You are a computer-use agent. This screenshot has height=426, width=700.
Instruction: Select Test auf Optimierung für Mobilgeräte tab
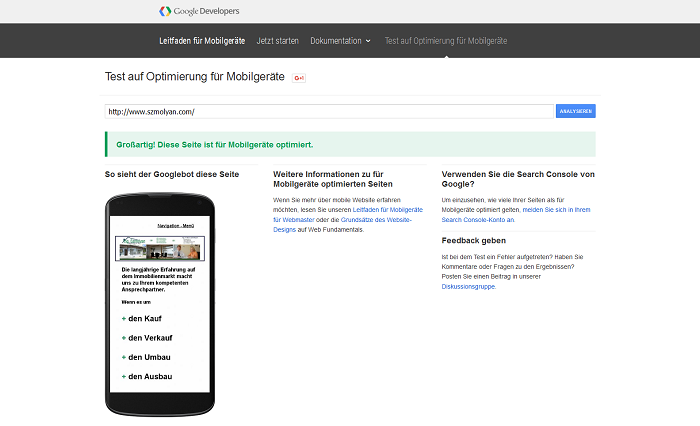446,41
